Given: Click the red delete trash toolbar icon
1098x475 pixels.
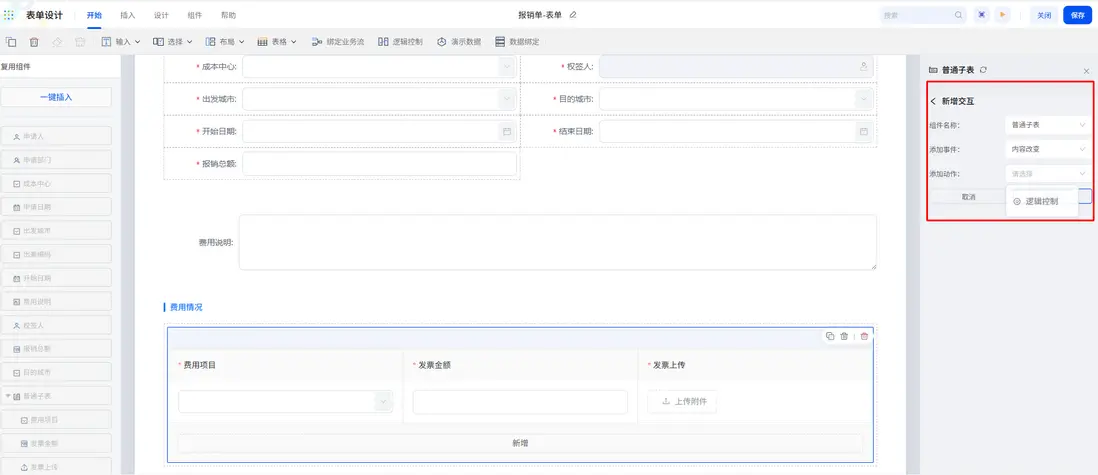Looking at the screenshot, I should [x=34, y=42].
